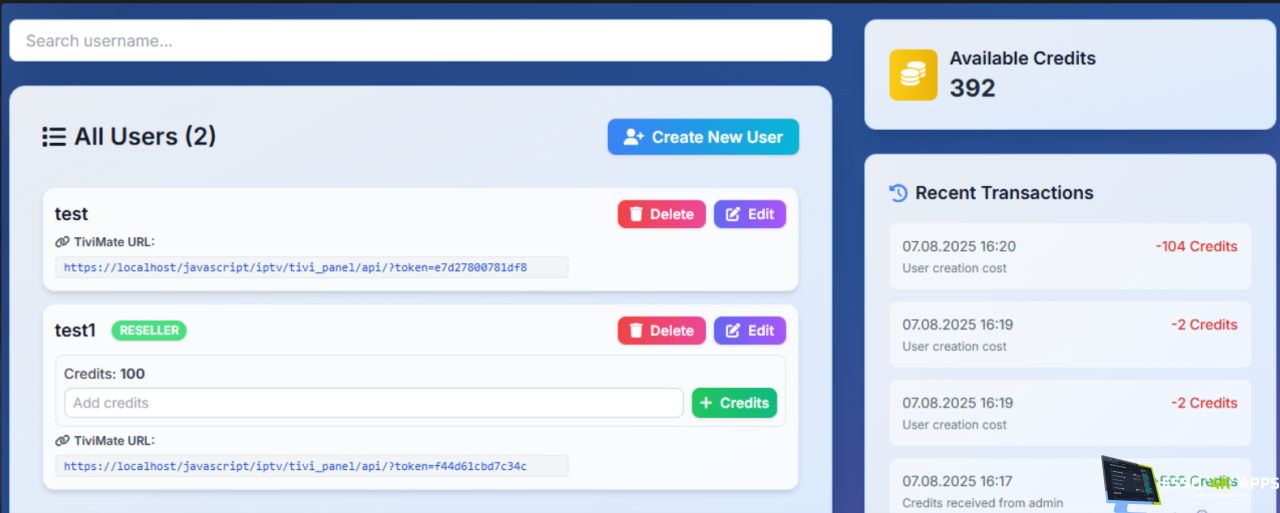Screen dimensions: 1280x513
Task: Delete the test1 reseller user
Action: click(661, 331)
